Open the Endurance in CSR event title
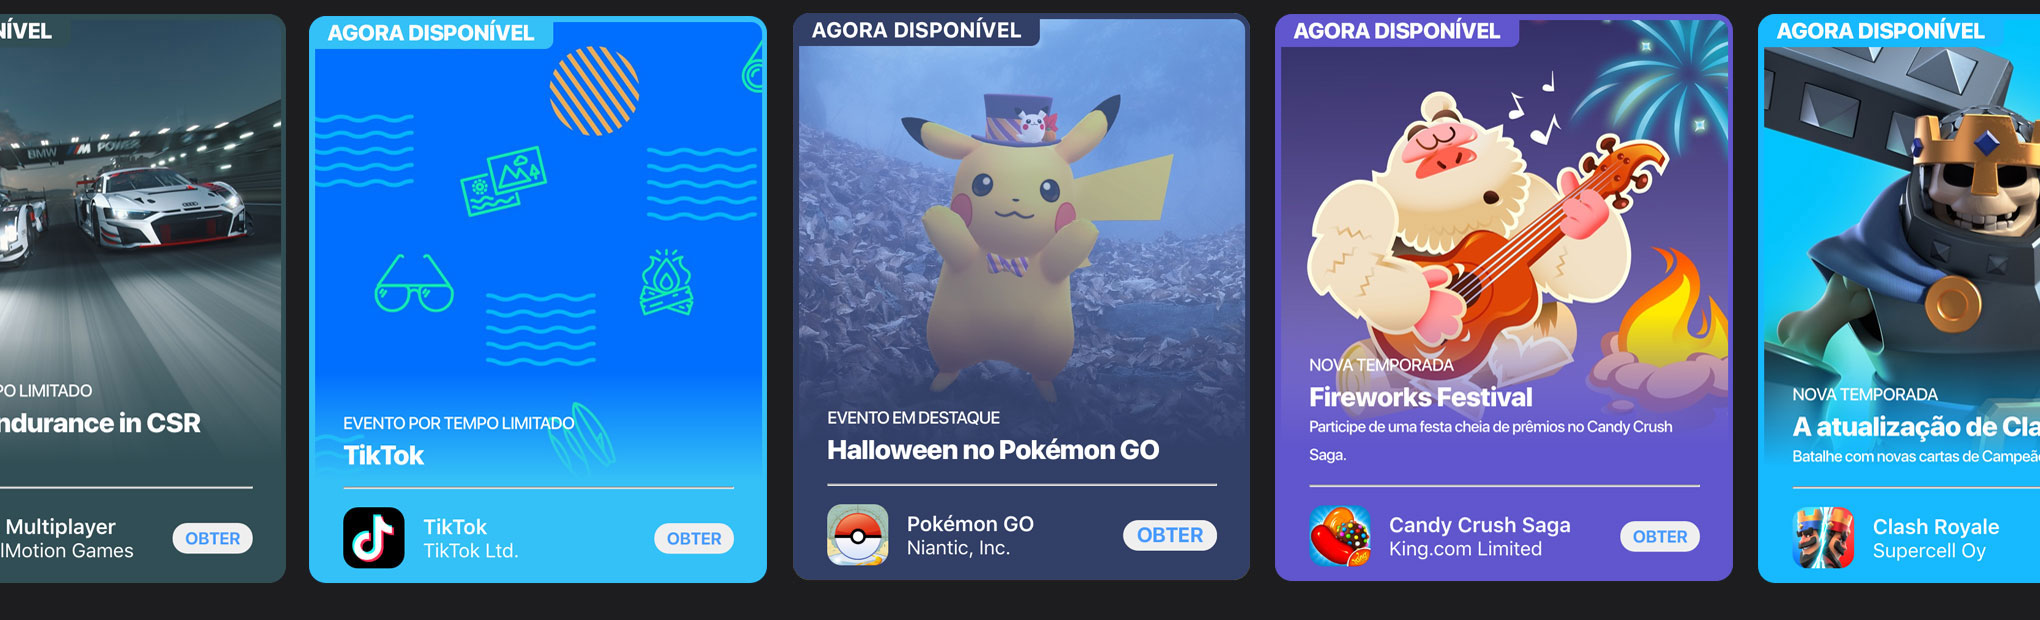This screenshot has width=2040, height=620. tap(100, 423)
